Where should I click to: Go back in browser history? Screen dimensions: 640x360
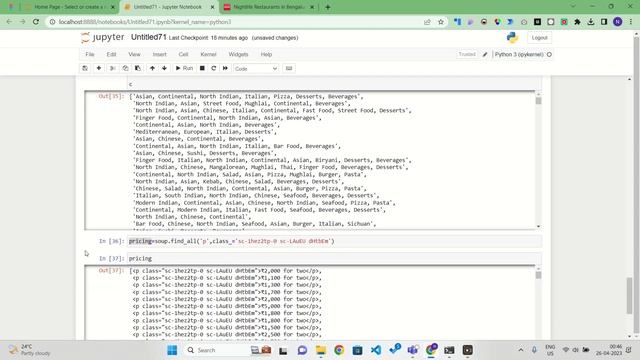[9, 22]
